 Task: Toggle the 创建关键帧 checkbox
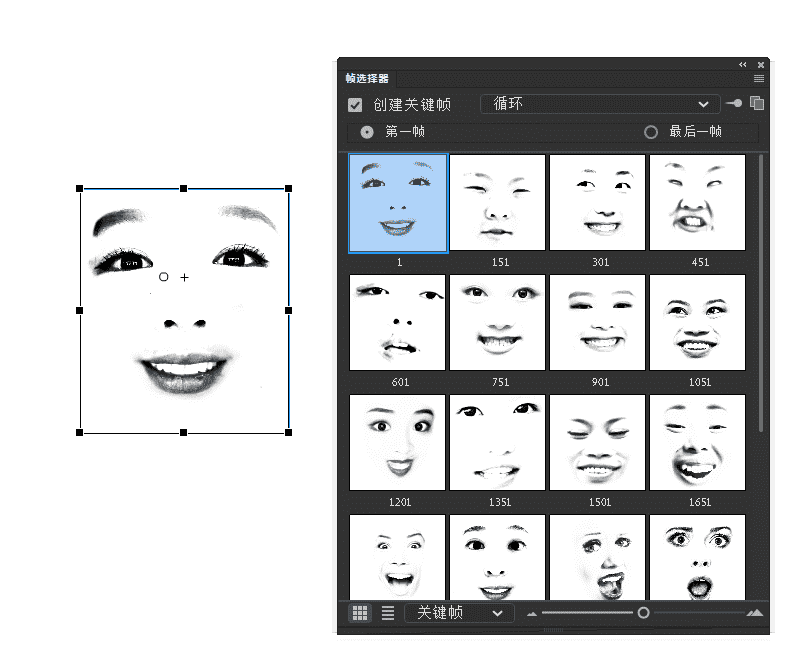[x=355, y=105]
